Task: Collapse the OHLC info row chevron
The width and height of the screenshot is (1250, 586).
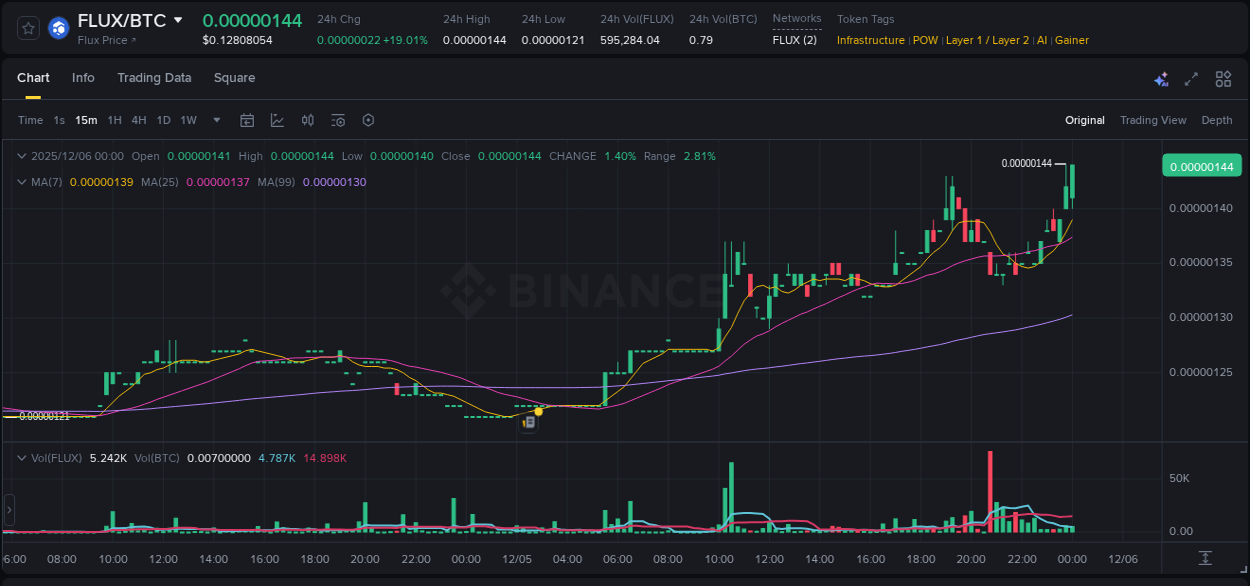Action: tap(22, 156)
